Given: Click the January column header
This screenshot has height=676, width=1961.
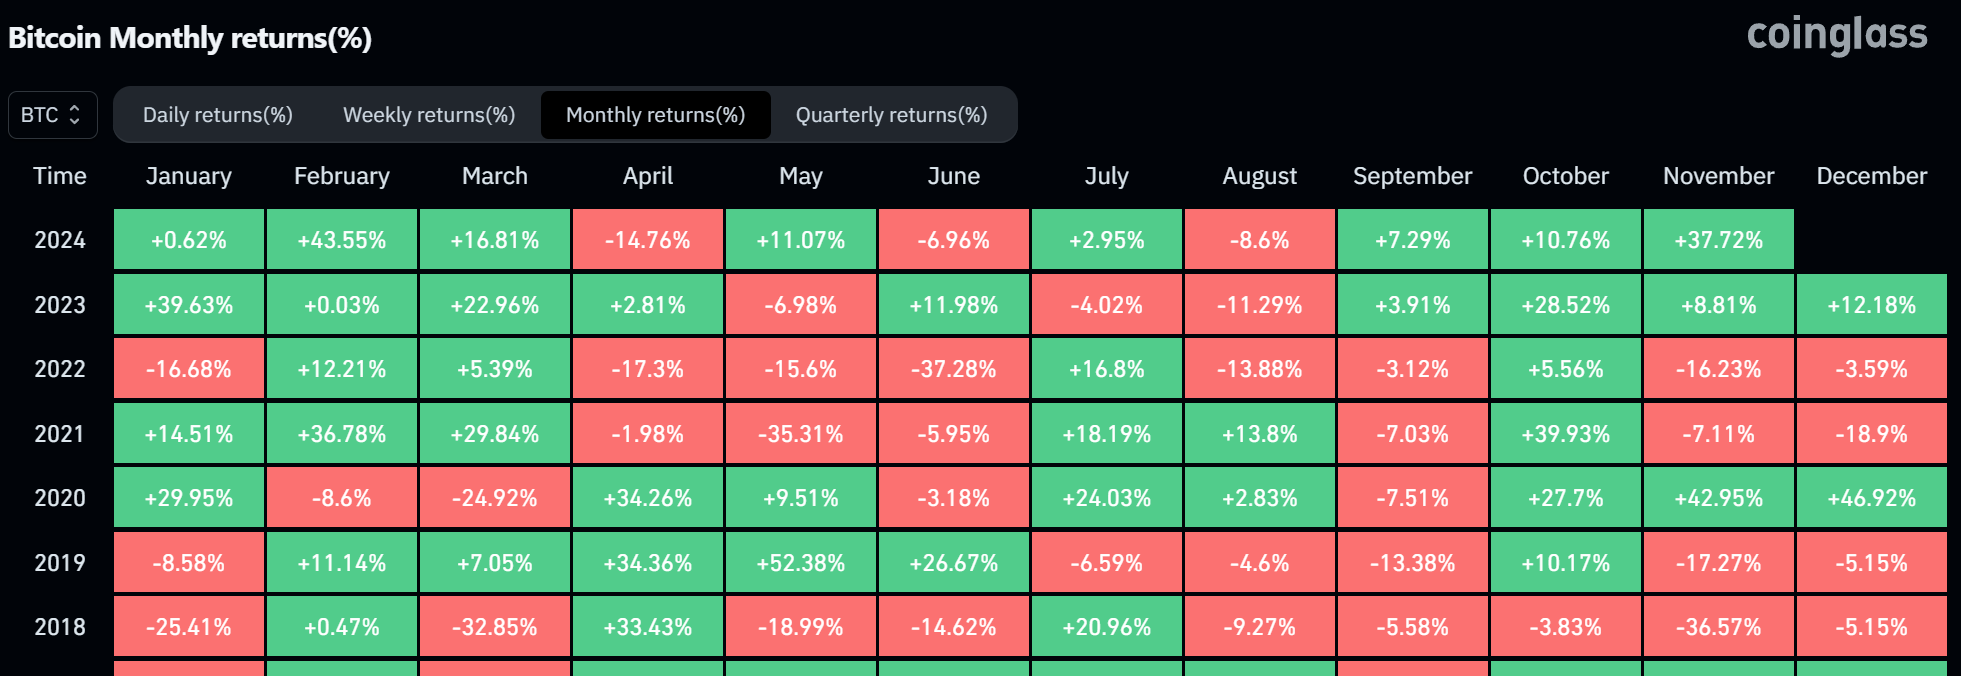Looking at the screenshot, I should 189,176.
